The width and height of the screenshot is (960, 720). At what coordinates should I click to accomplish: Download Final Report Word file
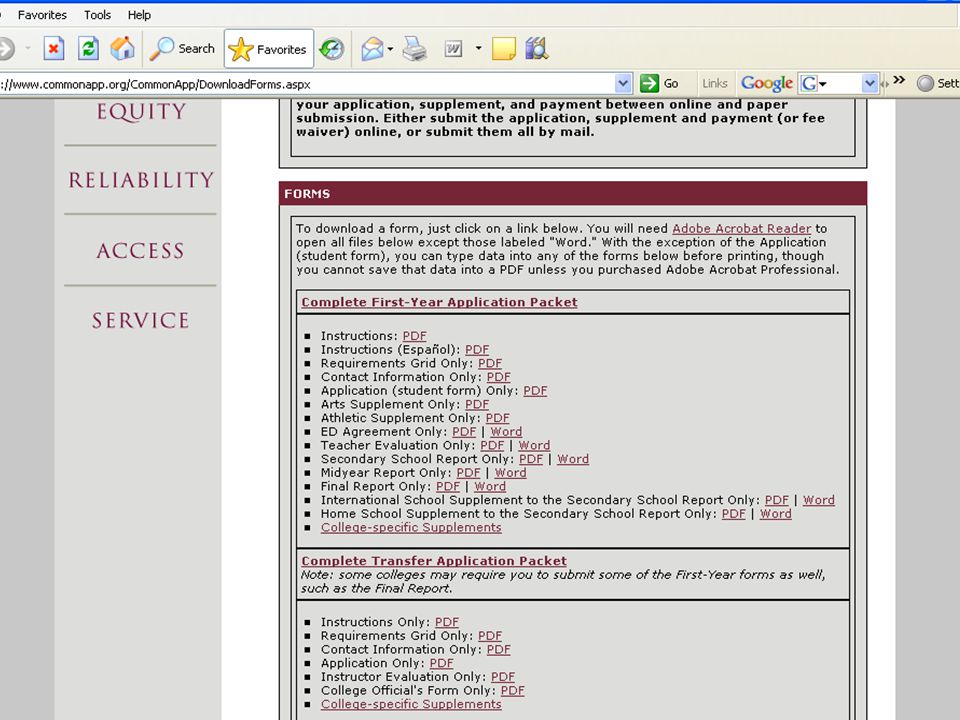tap(490, 486)
